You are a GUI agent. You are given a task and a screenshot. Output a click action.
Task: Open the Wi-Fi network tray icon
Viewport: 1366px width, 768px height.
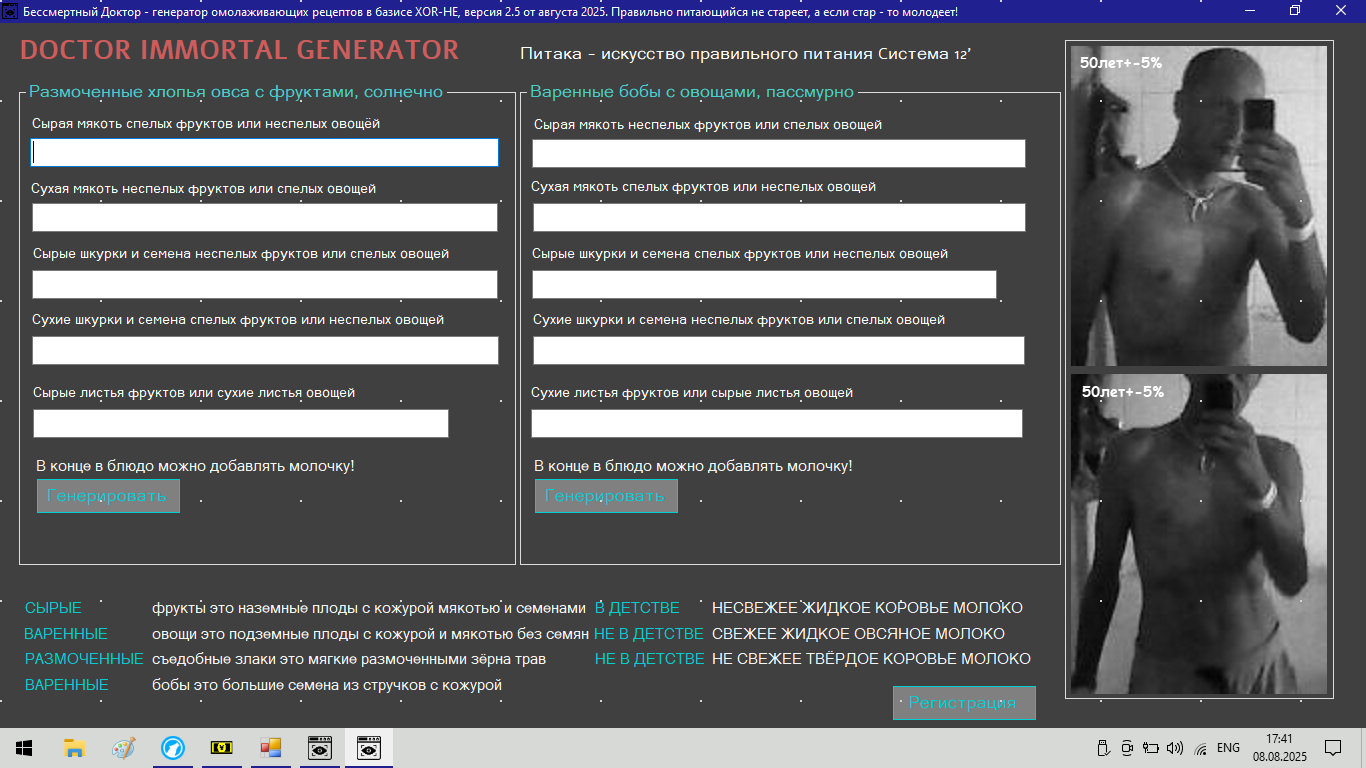[1200, 748]
